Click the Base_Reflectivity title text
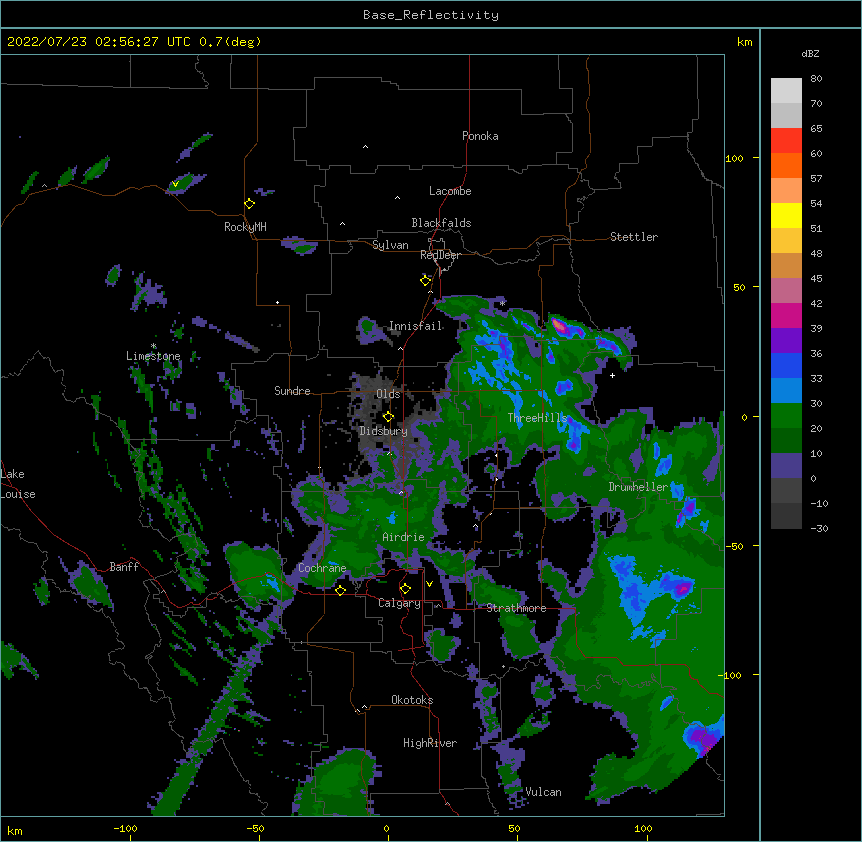 point(431,15)
